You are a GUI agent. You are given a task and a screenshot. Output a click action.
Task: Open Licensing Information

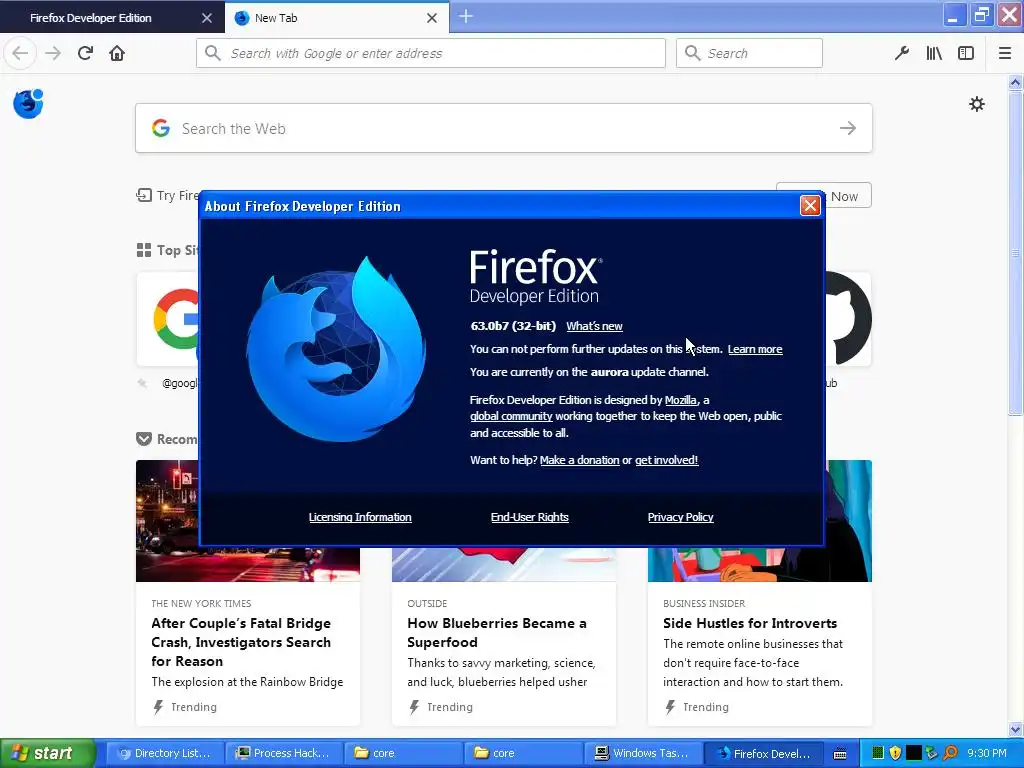click(x=360, y=517)
